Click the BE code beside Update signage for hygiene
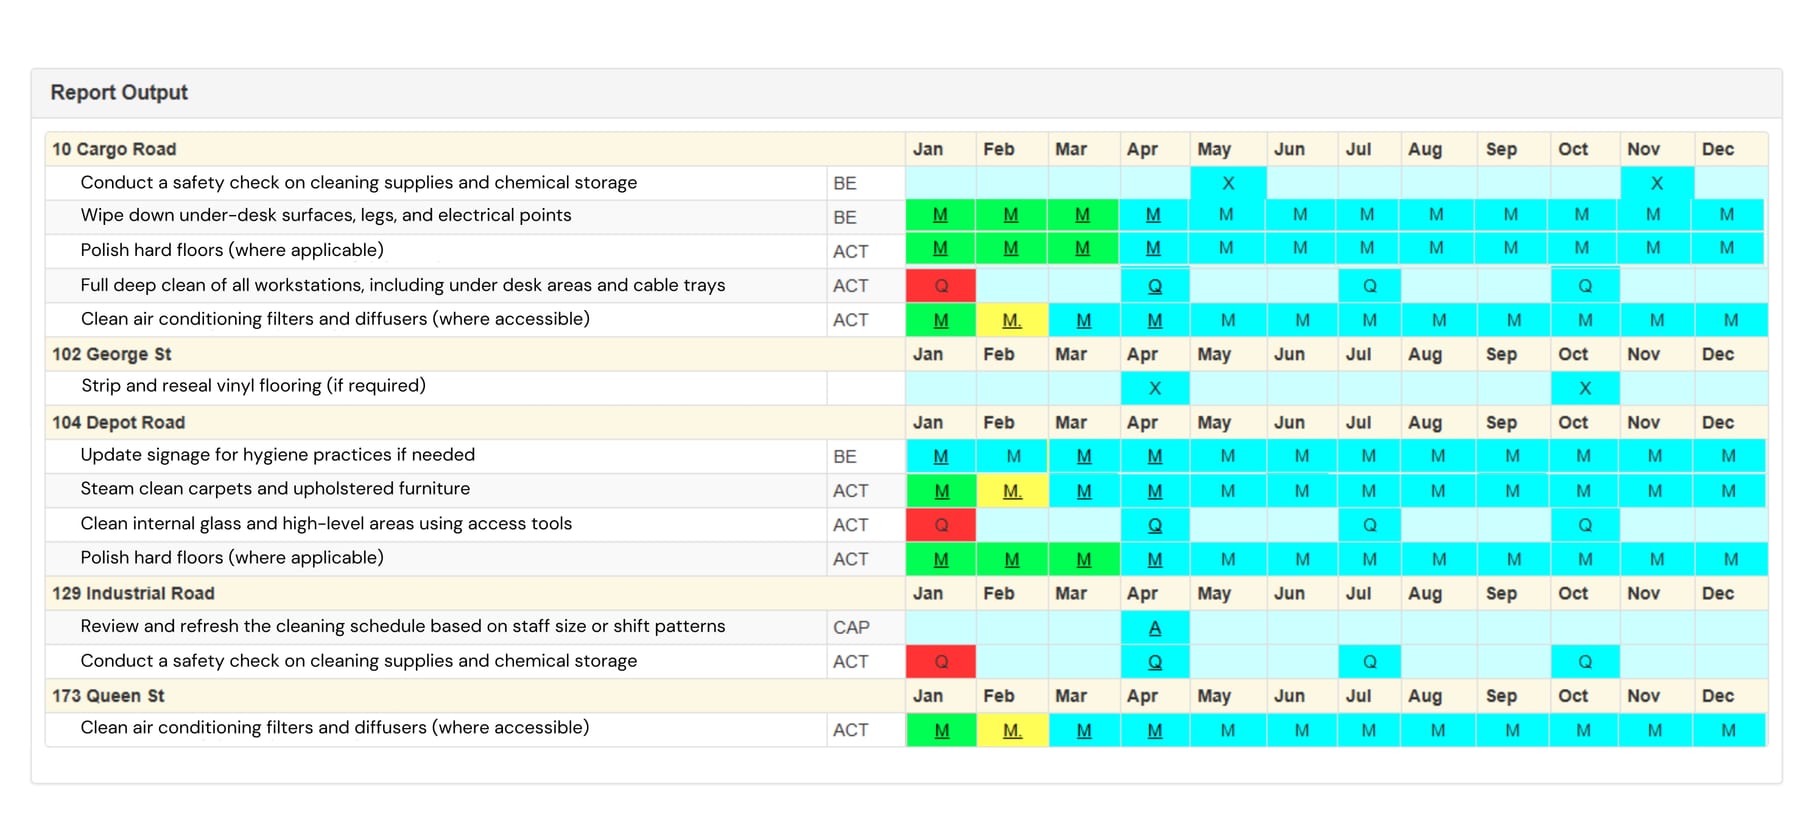 click(845, 456)
